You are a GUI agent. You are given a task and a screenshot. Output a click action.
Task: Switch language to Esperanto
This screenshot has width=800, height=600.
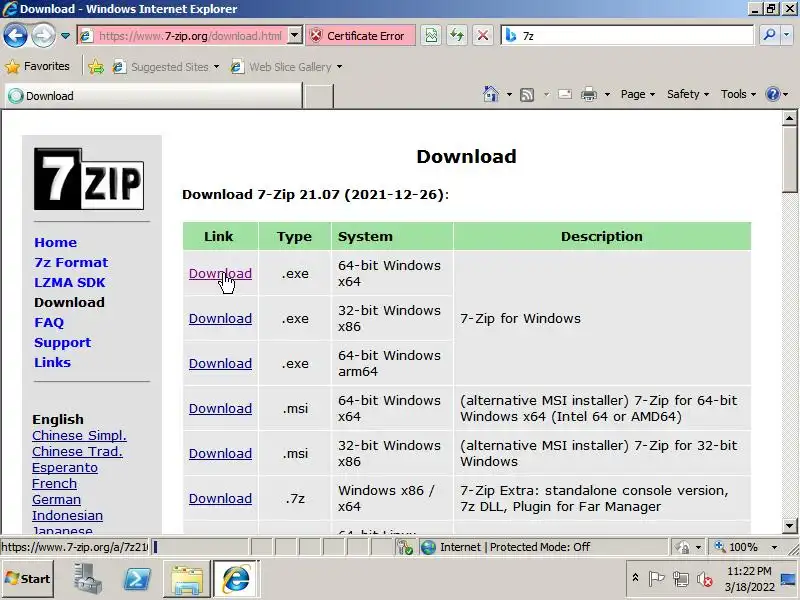coord(65,467)
